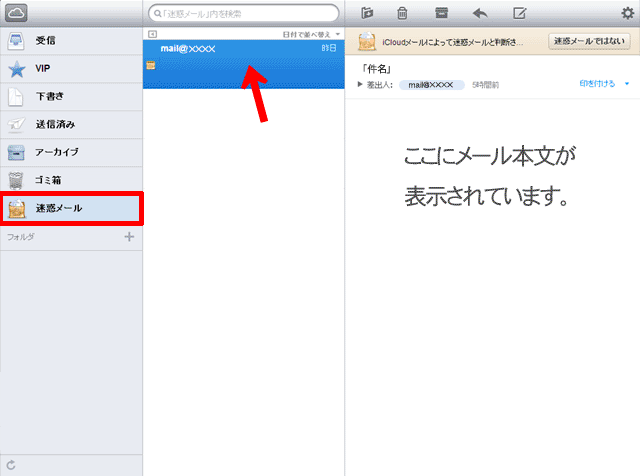Open the 受信 inbox folder

click(x=70, y=42)
